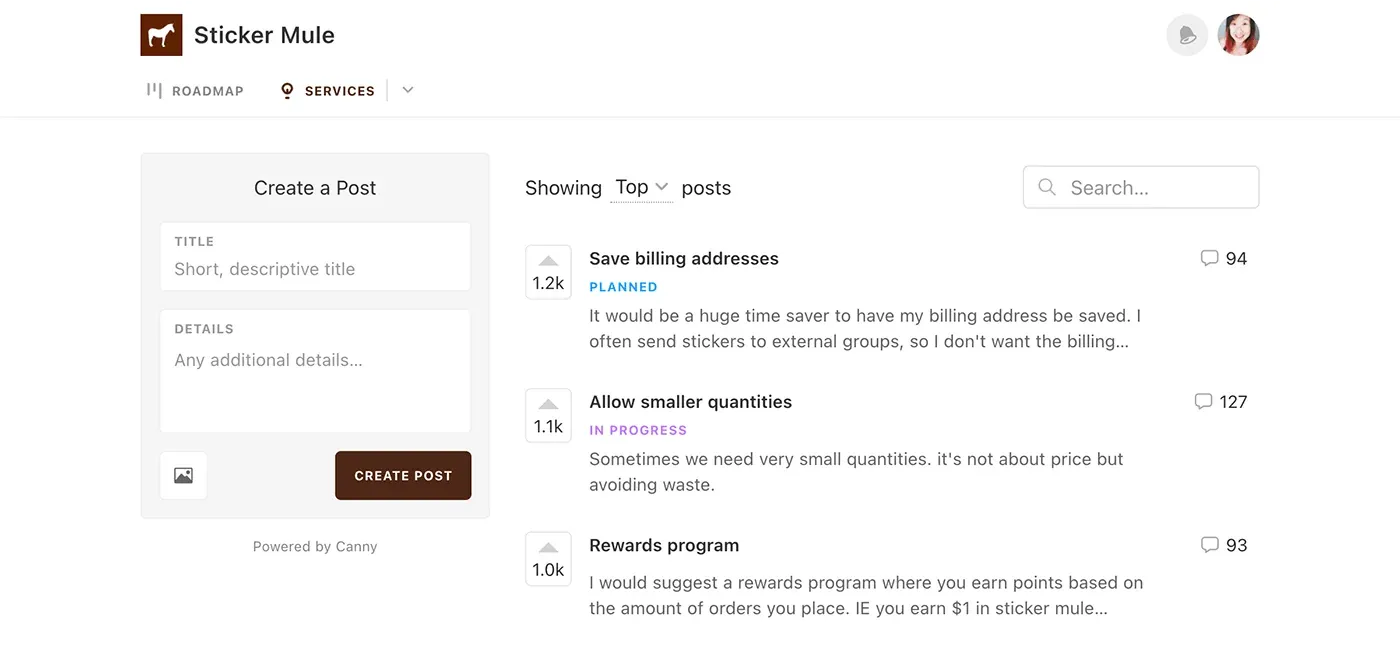Click the Sticker Mule horse logo

coord(161,34)
